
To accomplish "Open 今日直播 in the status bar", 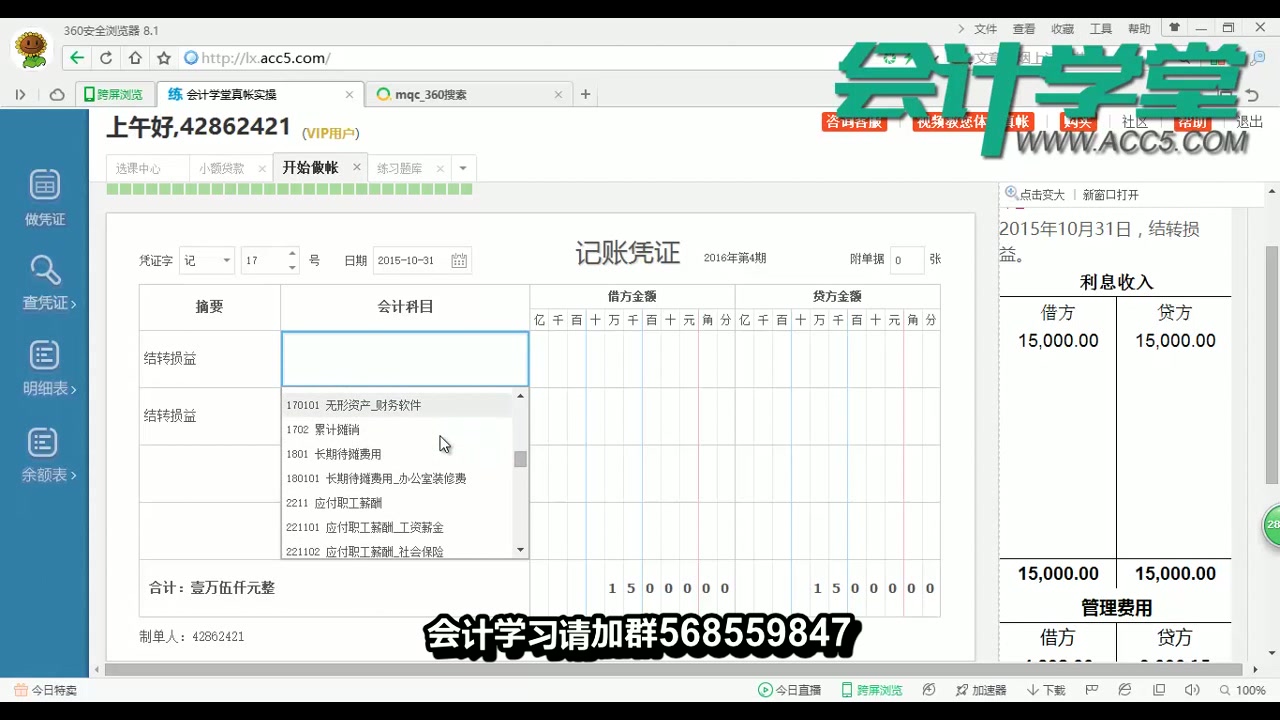I will tap(789, 690).
